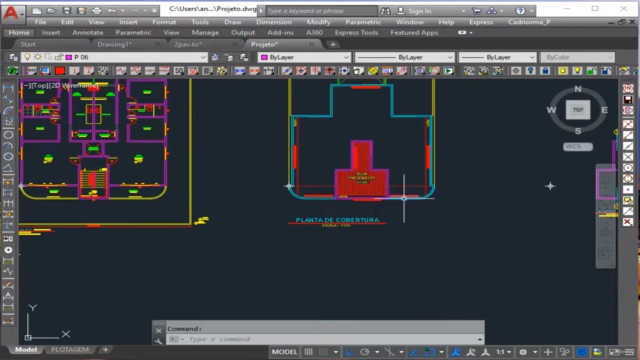
Task: Click the red X icon at right toolbar bottom
Action: 628,222
